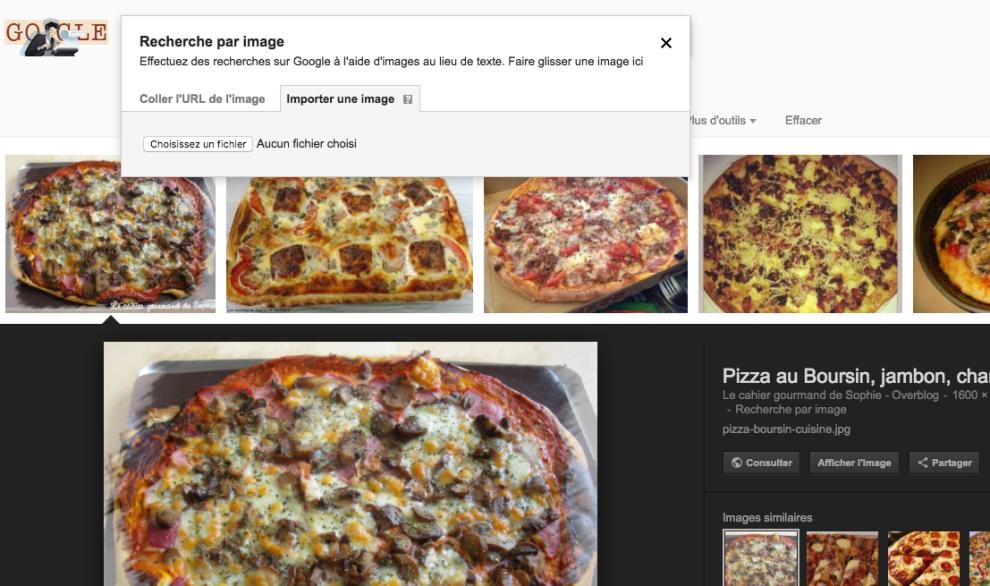The width and height of the screenshot is (990, 586).
Task: Click the Effacer link
Action: pos(803,121)
